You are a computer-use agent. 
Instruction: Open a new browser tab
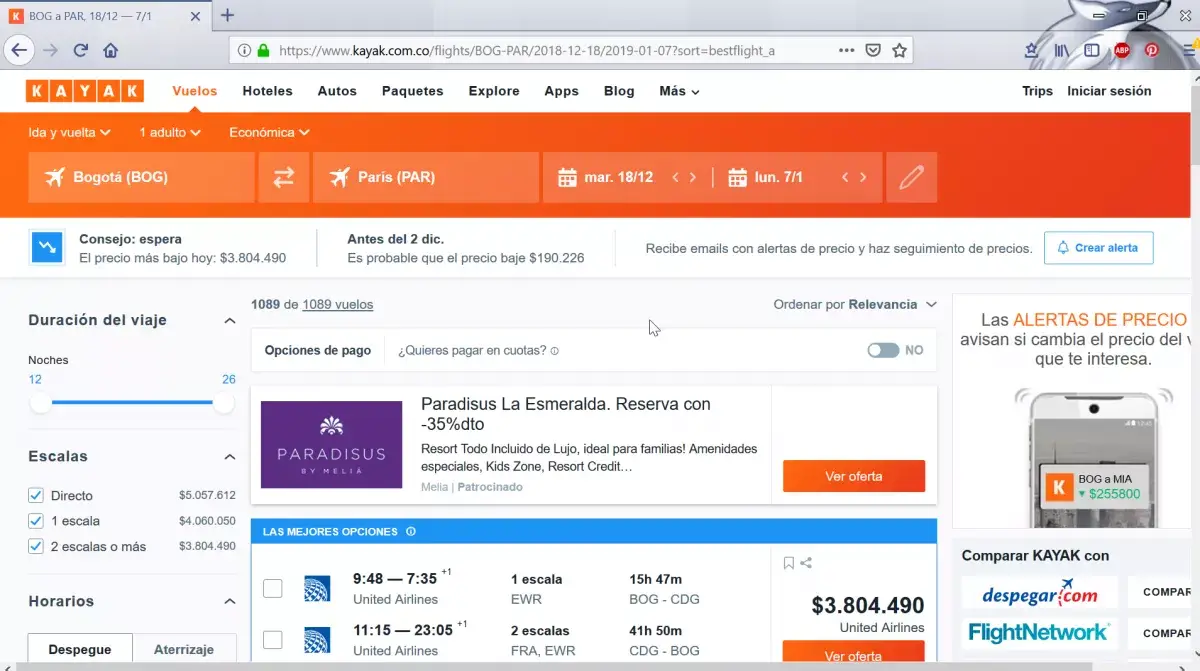coord(228,15)
